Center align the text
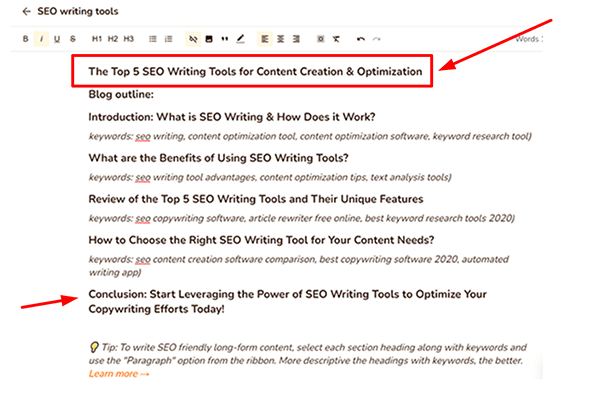Screen dimensions: 600x400 280,39
